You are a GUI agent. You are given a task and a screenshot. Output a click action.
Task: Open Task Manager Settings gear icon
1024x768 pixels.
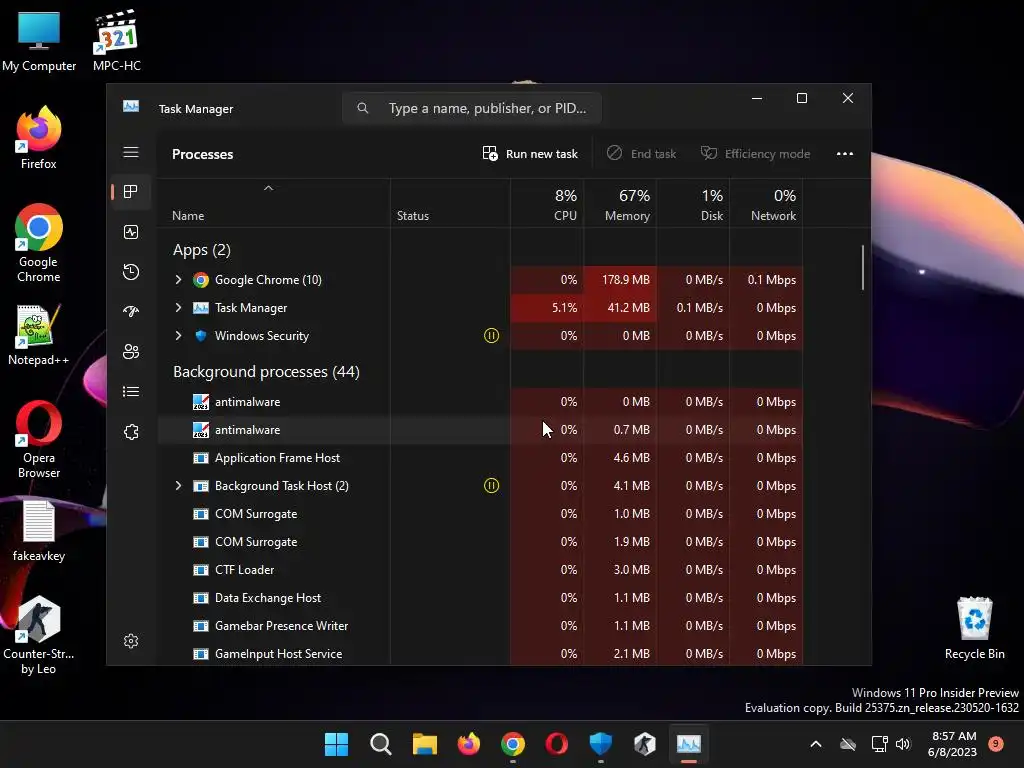[x=131, y=641]
